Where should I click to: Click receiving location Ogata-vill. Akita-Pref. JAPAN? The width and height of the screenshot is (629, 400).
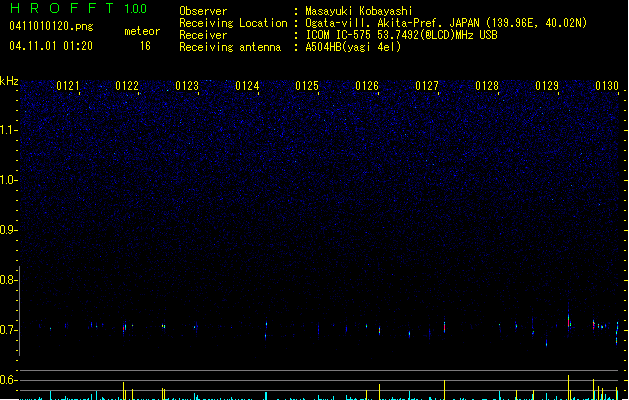[394, 23]
